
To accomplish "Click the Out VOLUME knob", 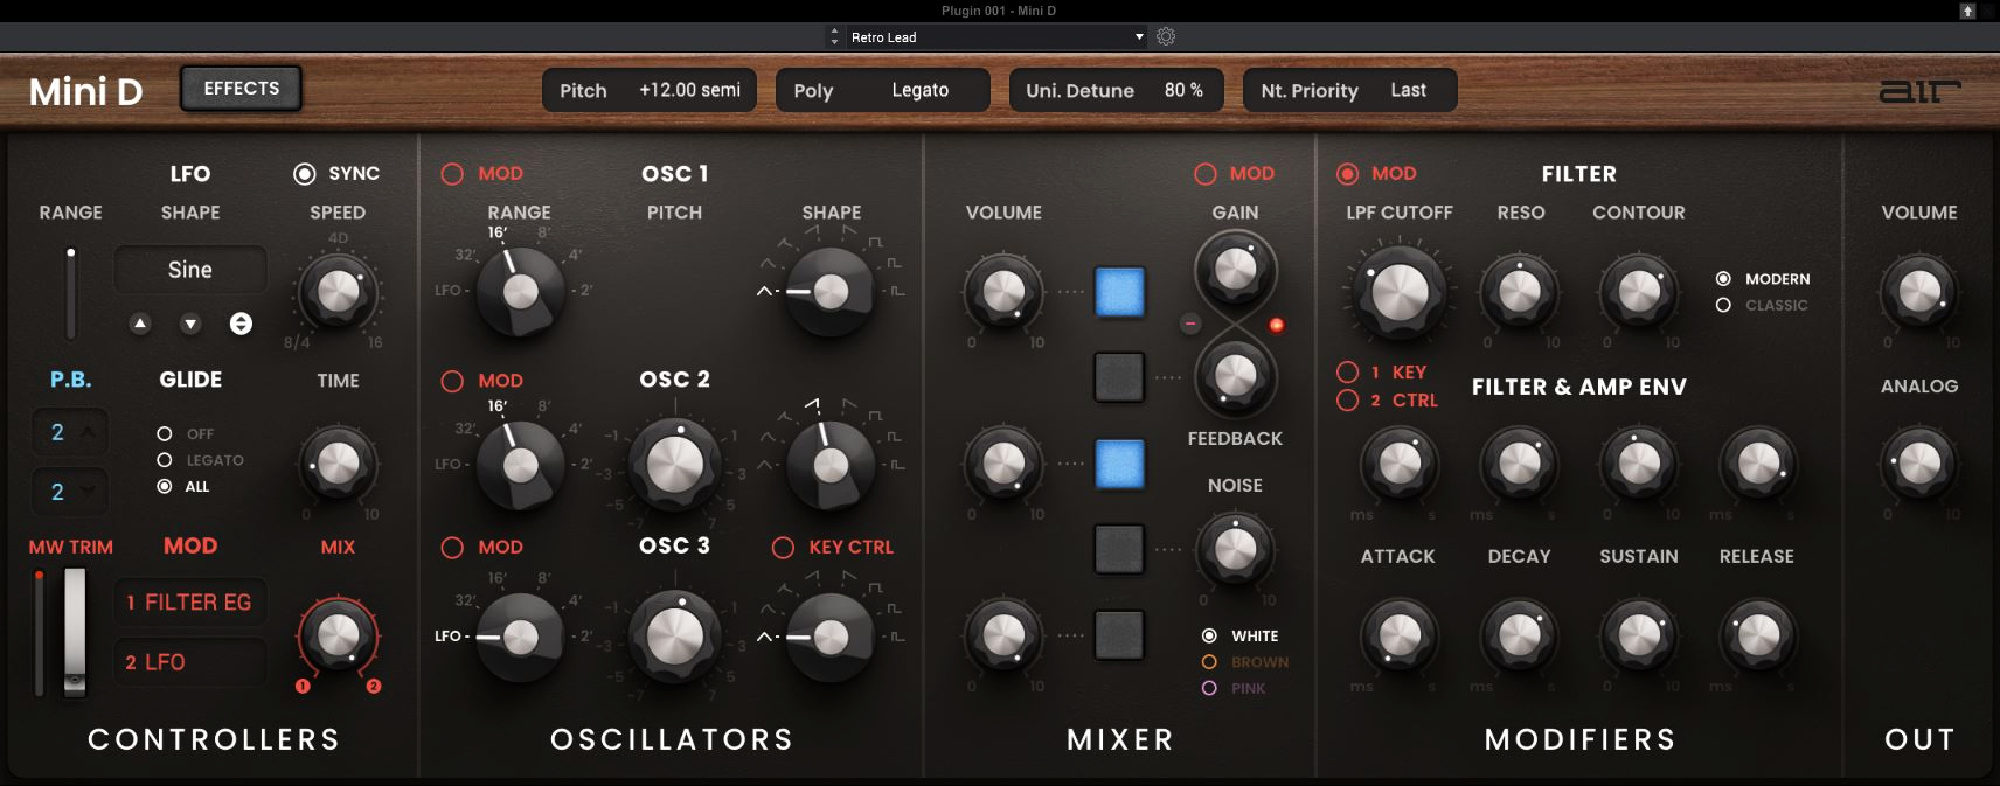I will point(1919,292).
